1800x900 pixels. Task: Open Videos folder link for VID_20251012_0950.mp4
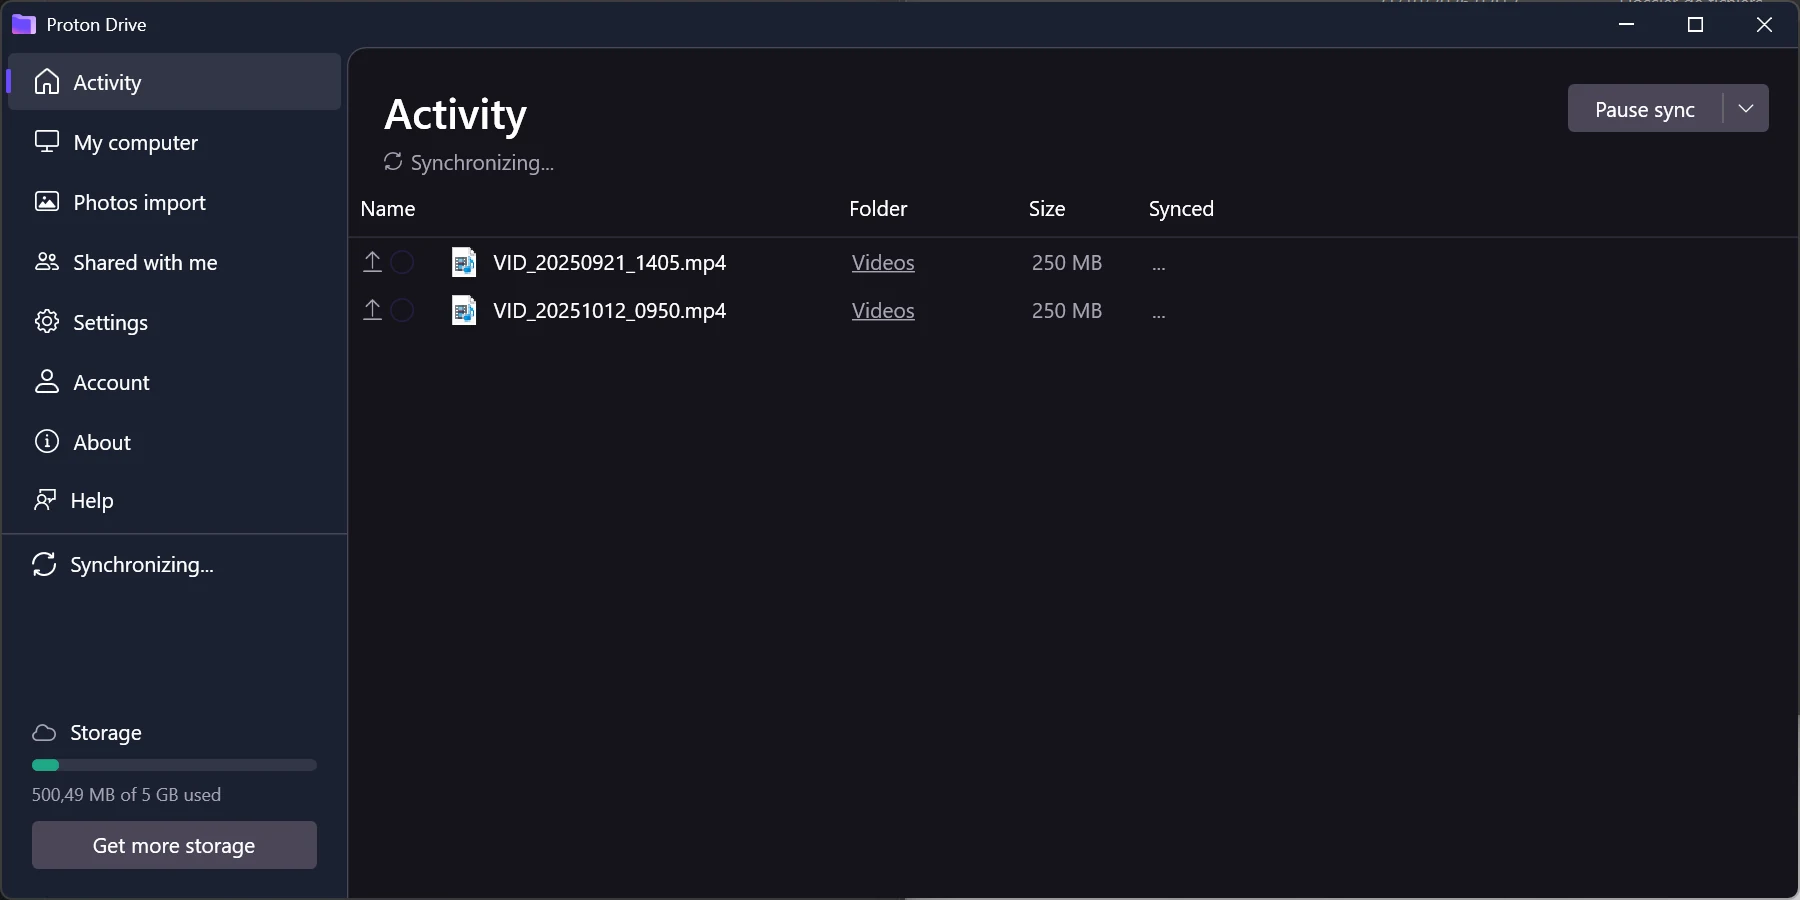(883, 311)
